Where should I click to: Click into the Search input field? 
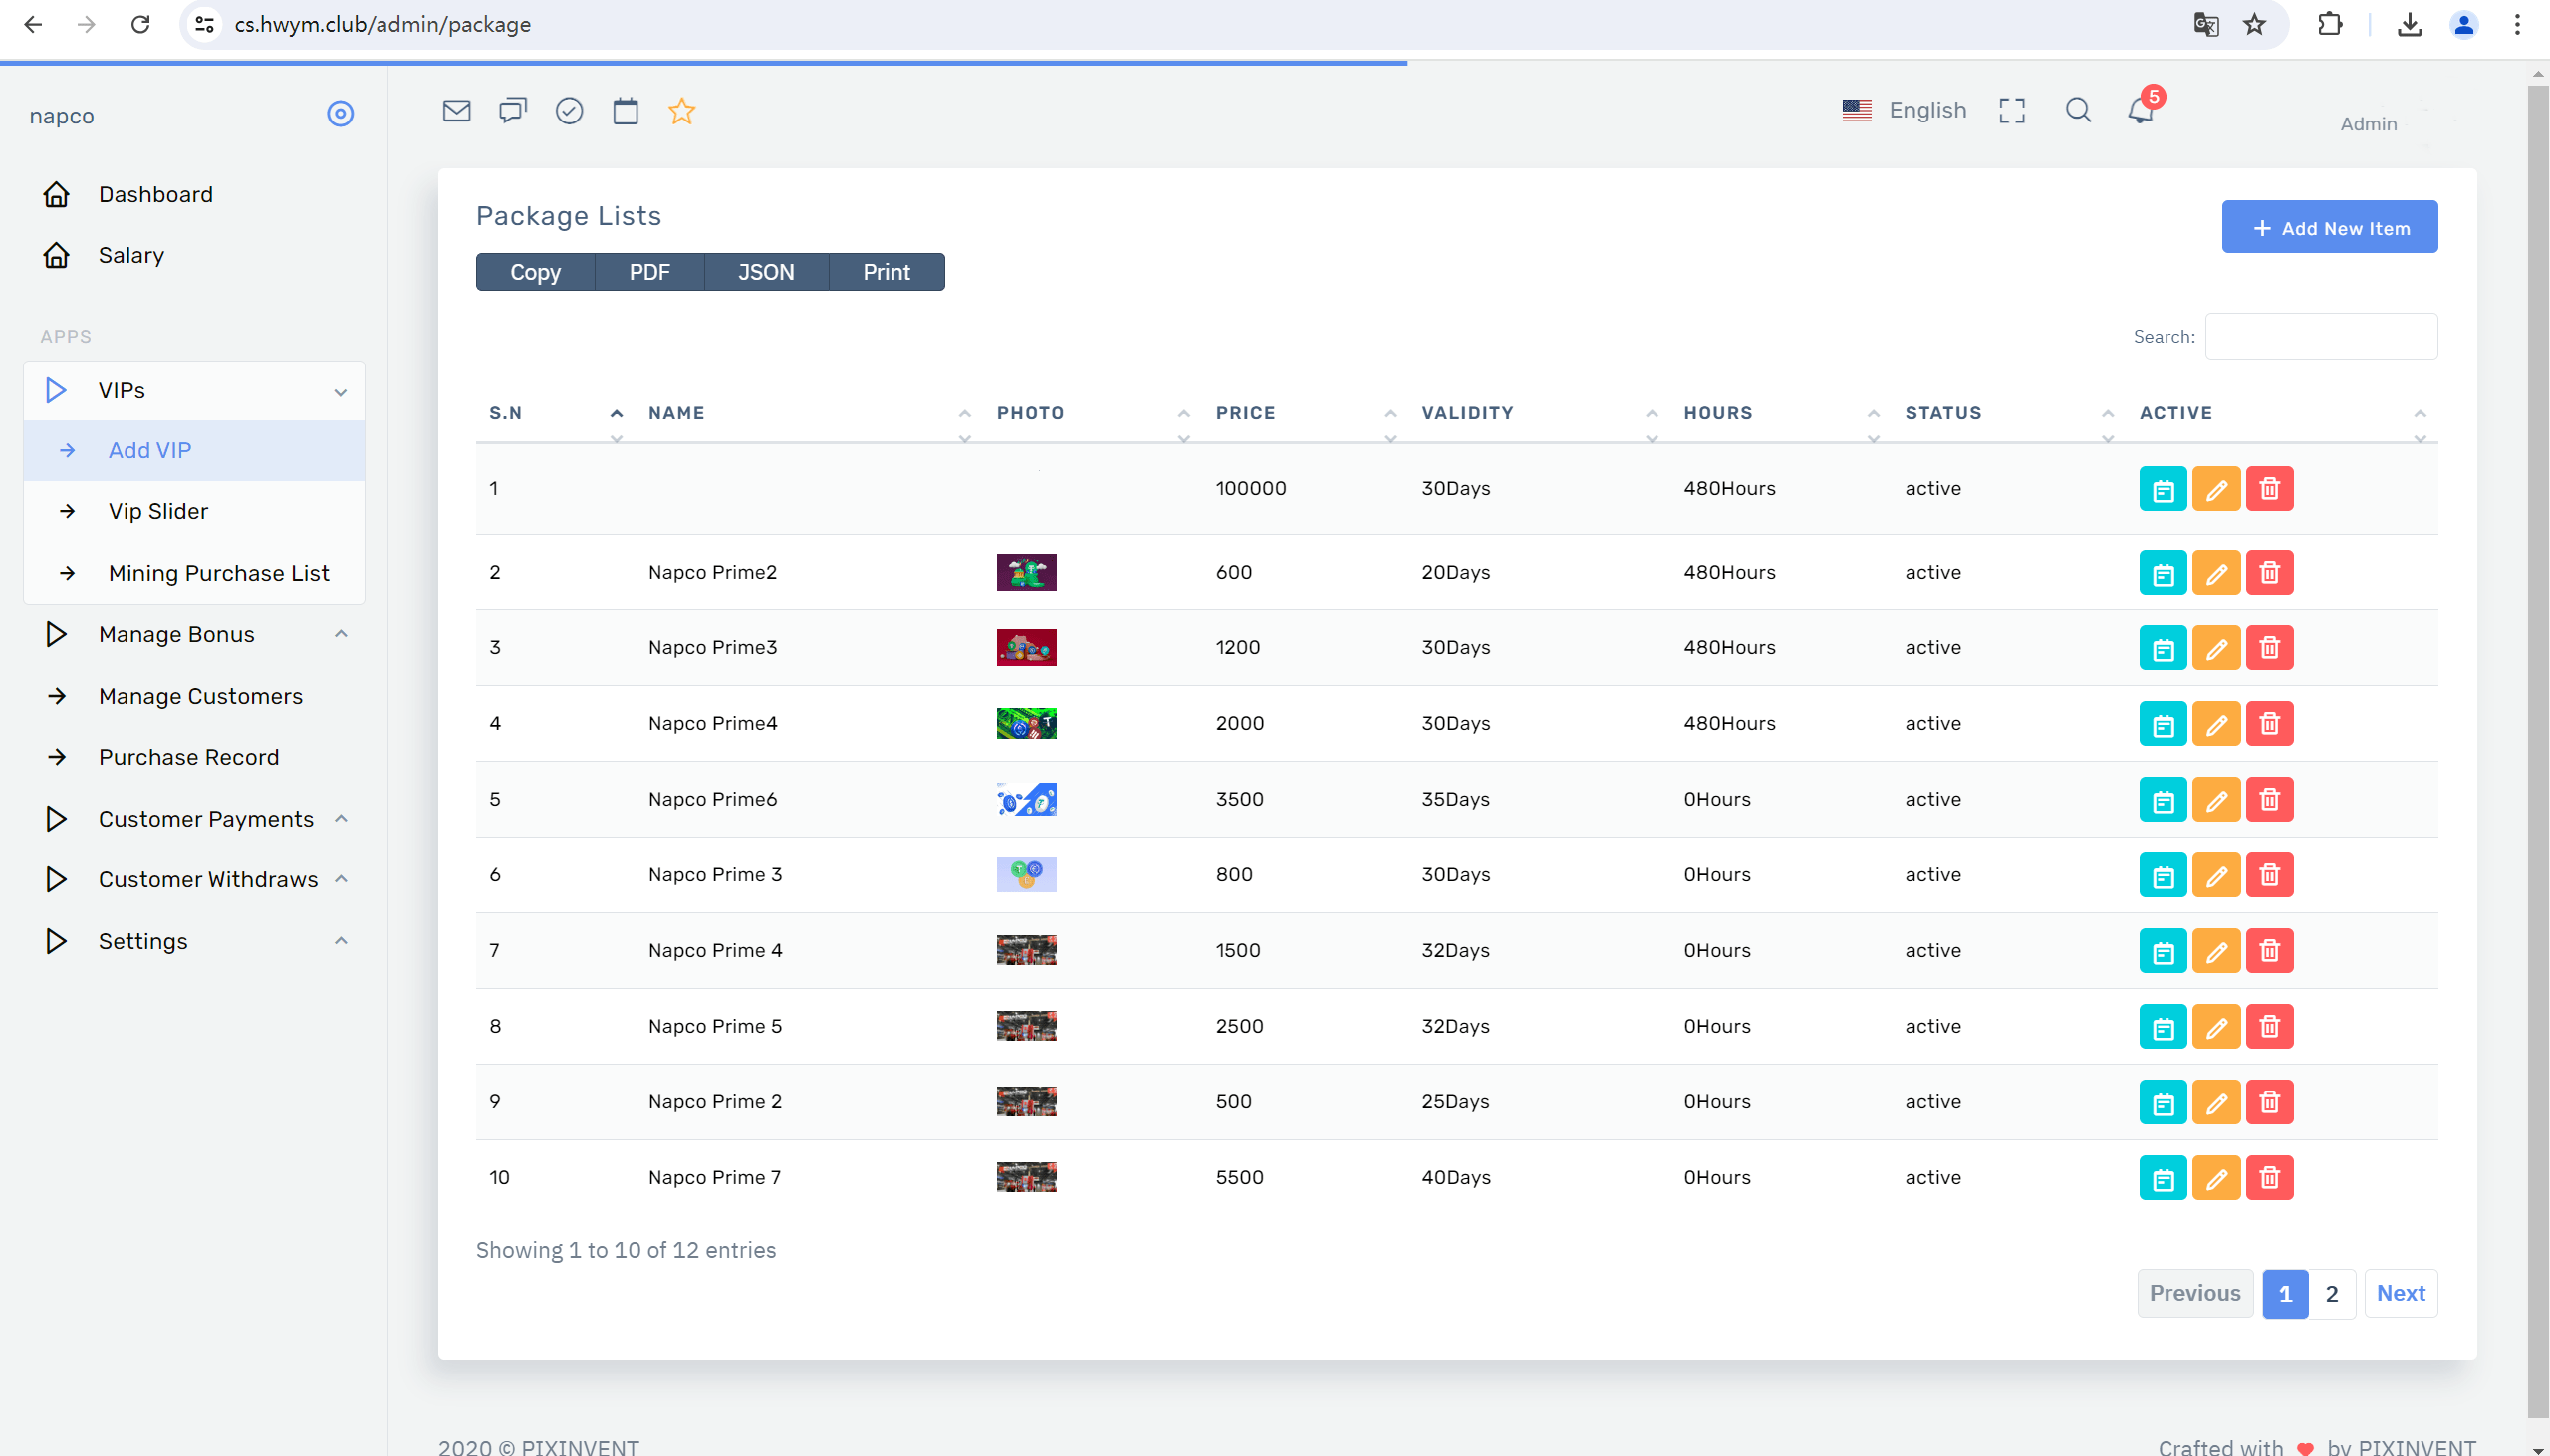click(x=2320, y=337)
